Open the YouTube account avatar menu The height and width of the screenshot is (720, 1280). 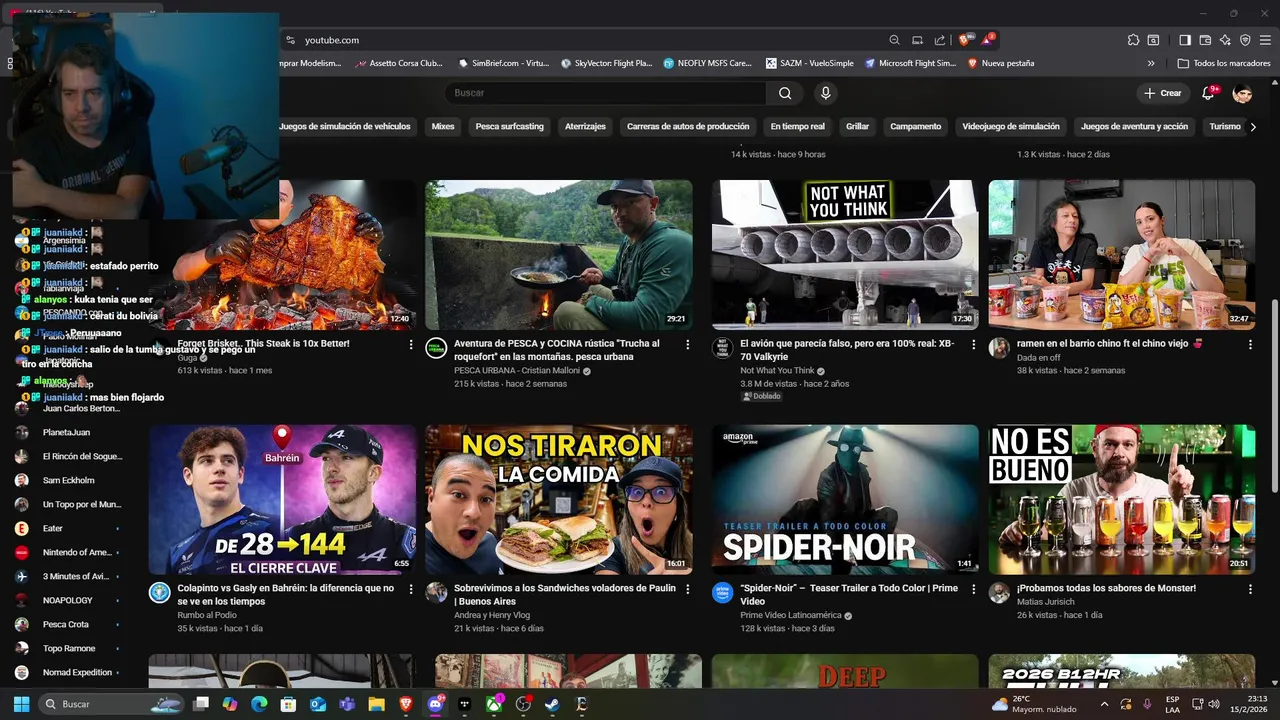[x=1242, y=93]
